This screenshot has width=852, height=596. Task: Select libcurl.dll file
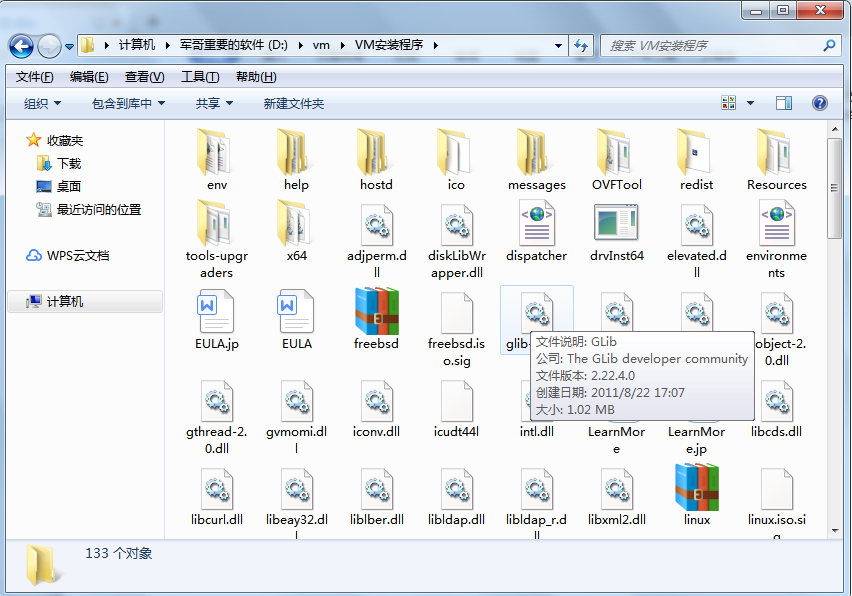[x=216, y=497]
